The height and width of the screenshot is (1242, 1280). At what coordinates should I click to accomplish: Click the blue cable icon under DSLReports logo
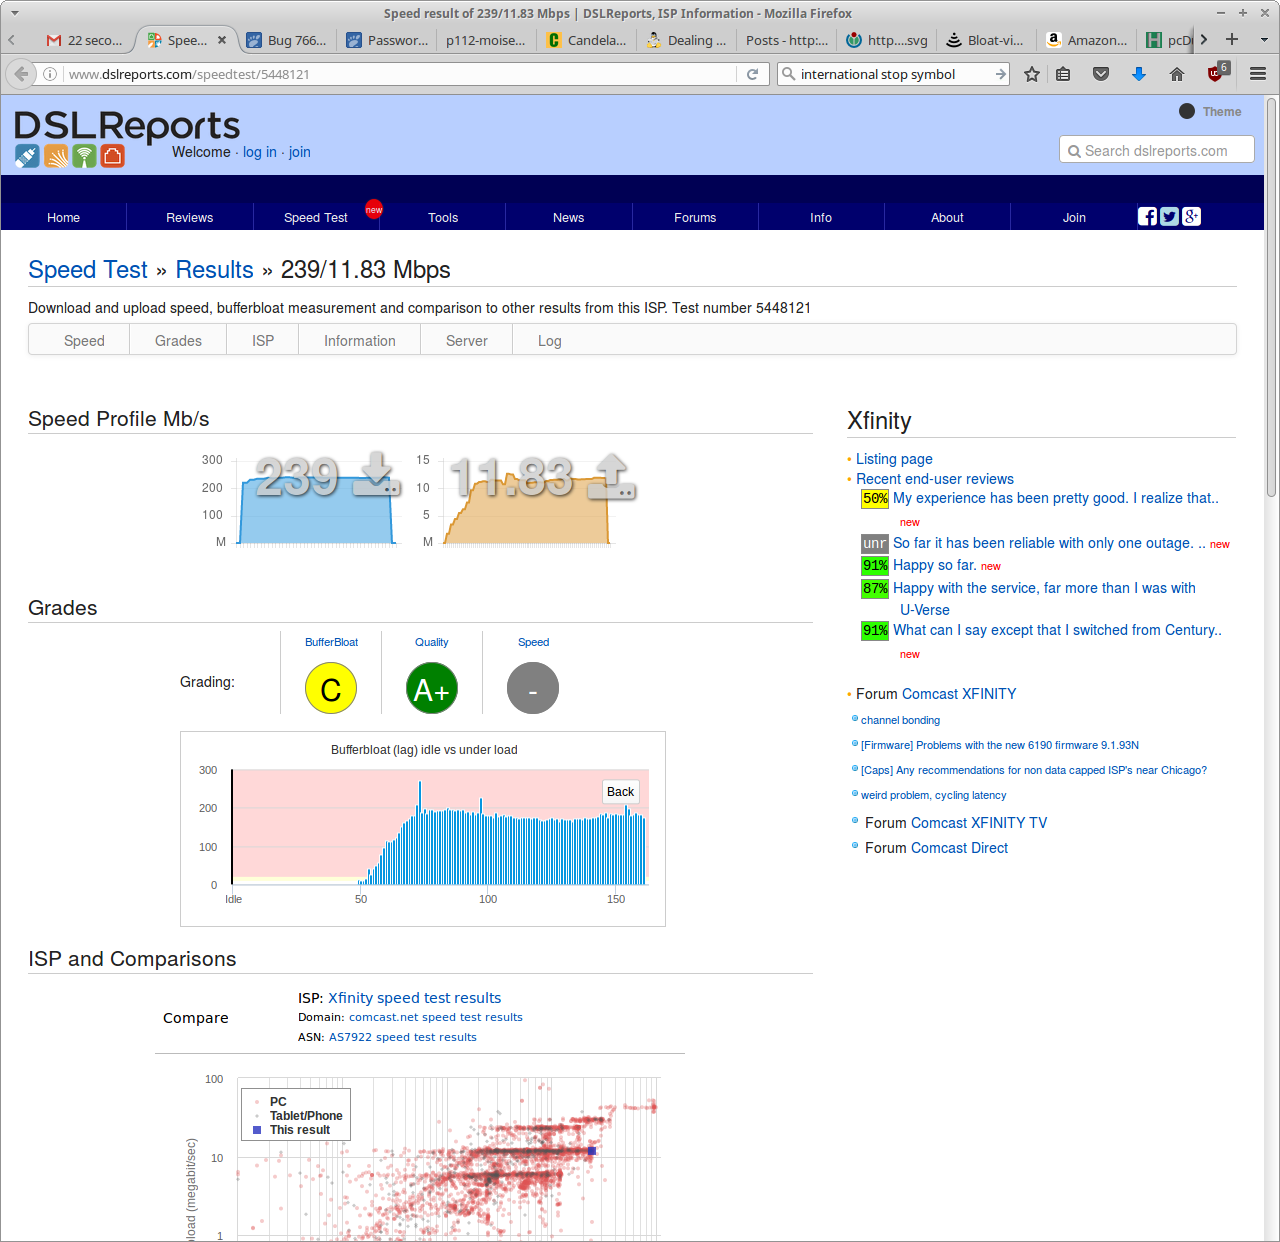point(27,156)
